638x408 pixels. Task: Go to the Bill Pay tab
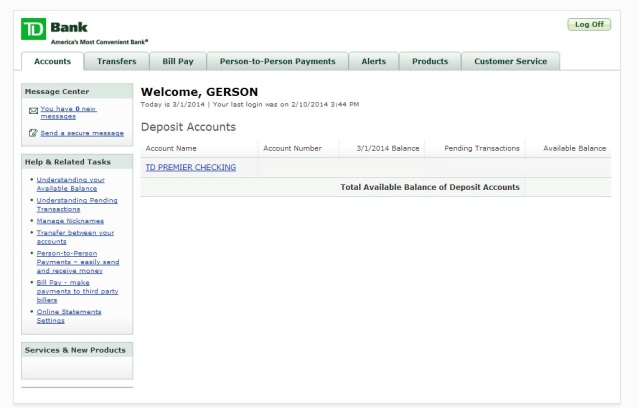[178, 61]
